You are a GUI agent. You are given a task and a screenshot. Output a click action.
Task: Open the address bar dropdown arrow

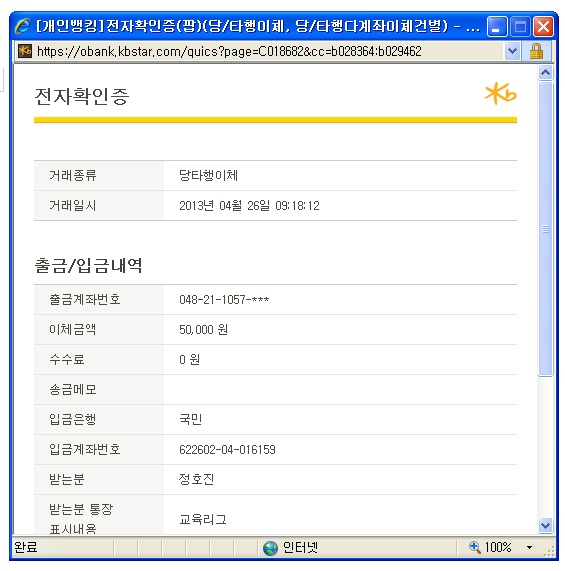[512, 51]
